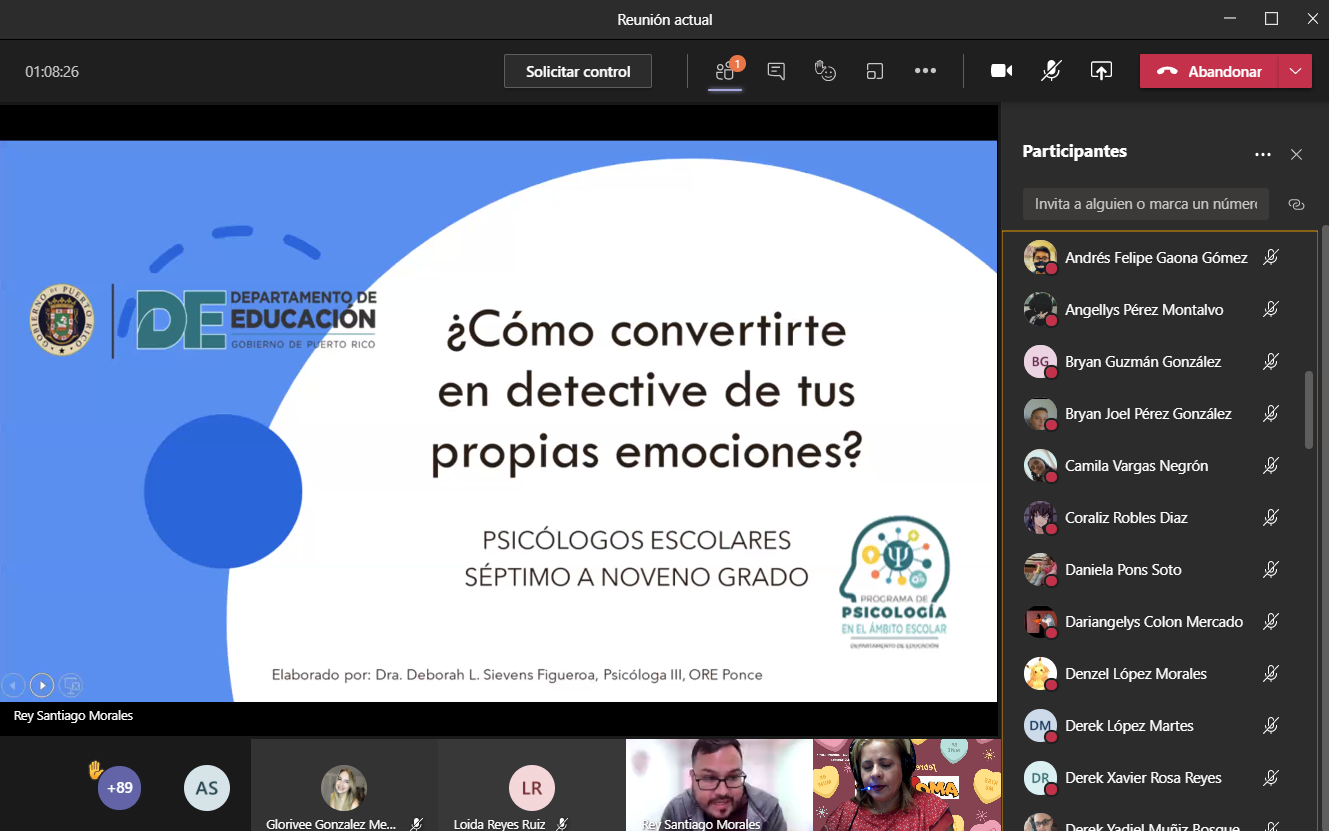
Task: Click muted mic icon for Denzel López
Action: pos(1271,673)
